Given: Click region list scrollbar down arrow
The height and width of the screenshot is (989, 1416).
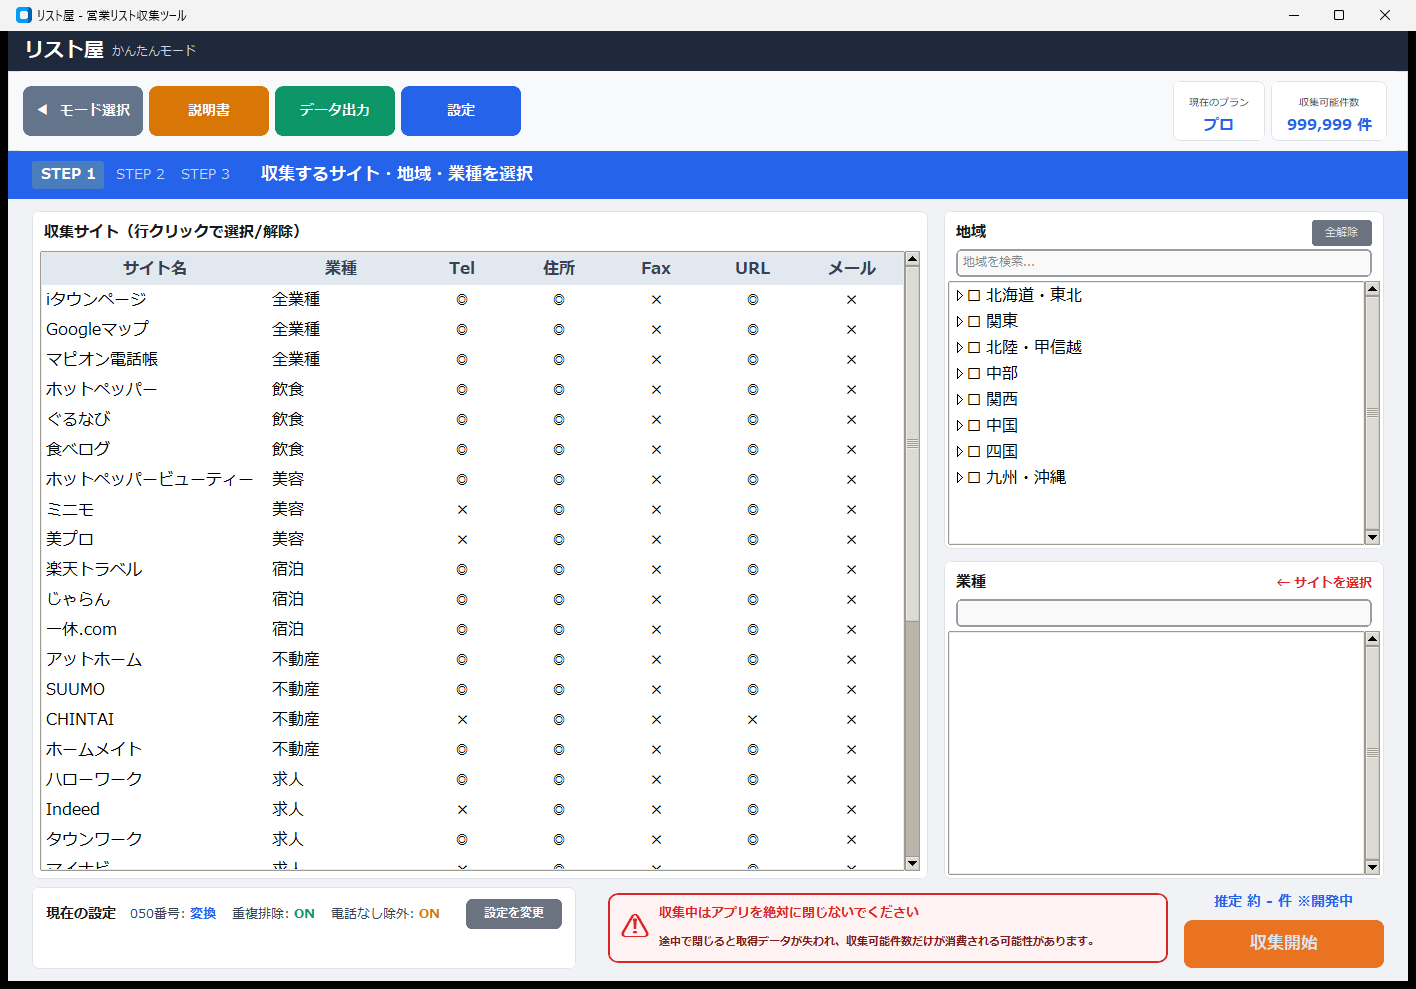Looking at the screenshot, I should [x=1372, y=537].
